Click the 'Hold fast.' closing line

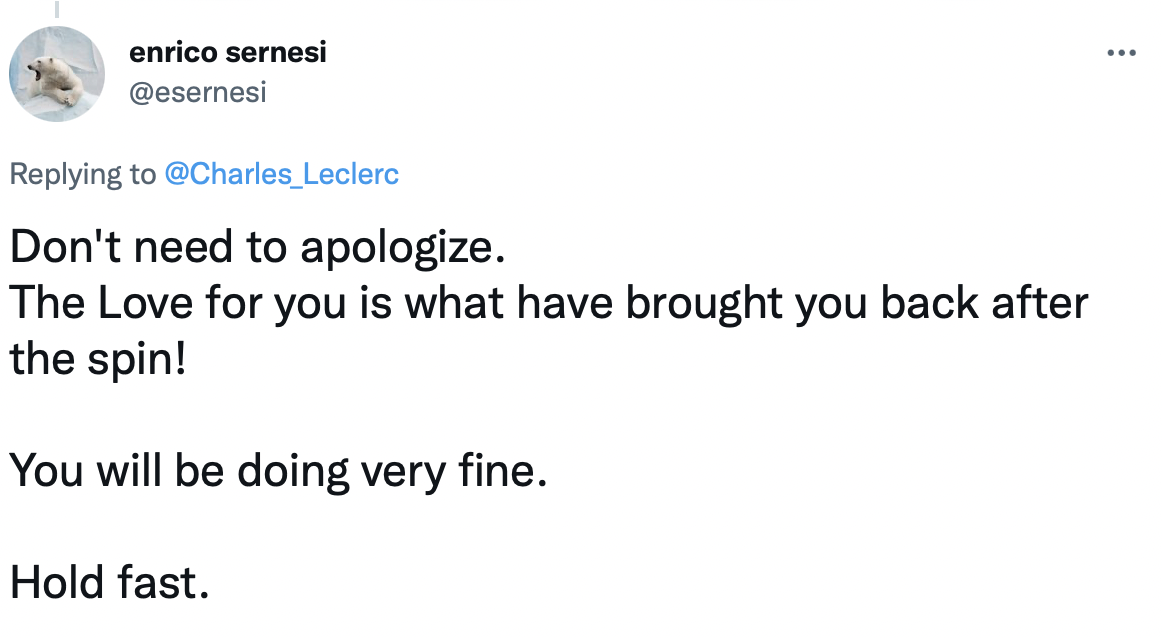click(x=110, y=580)
